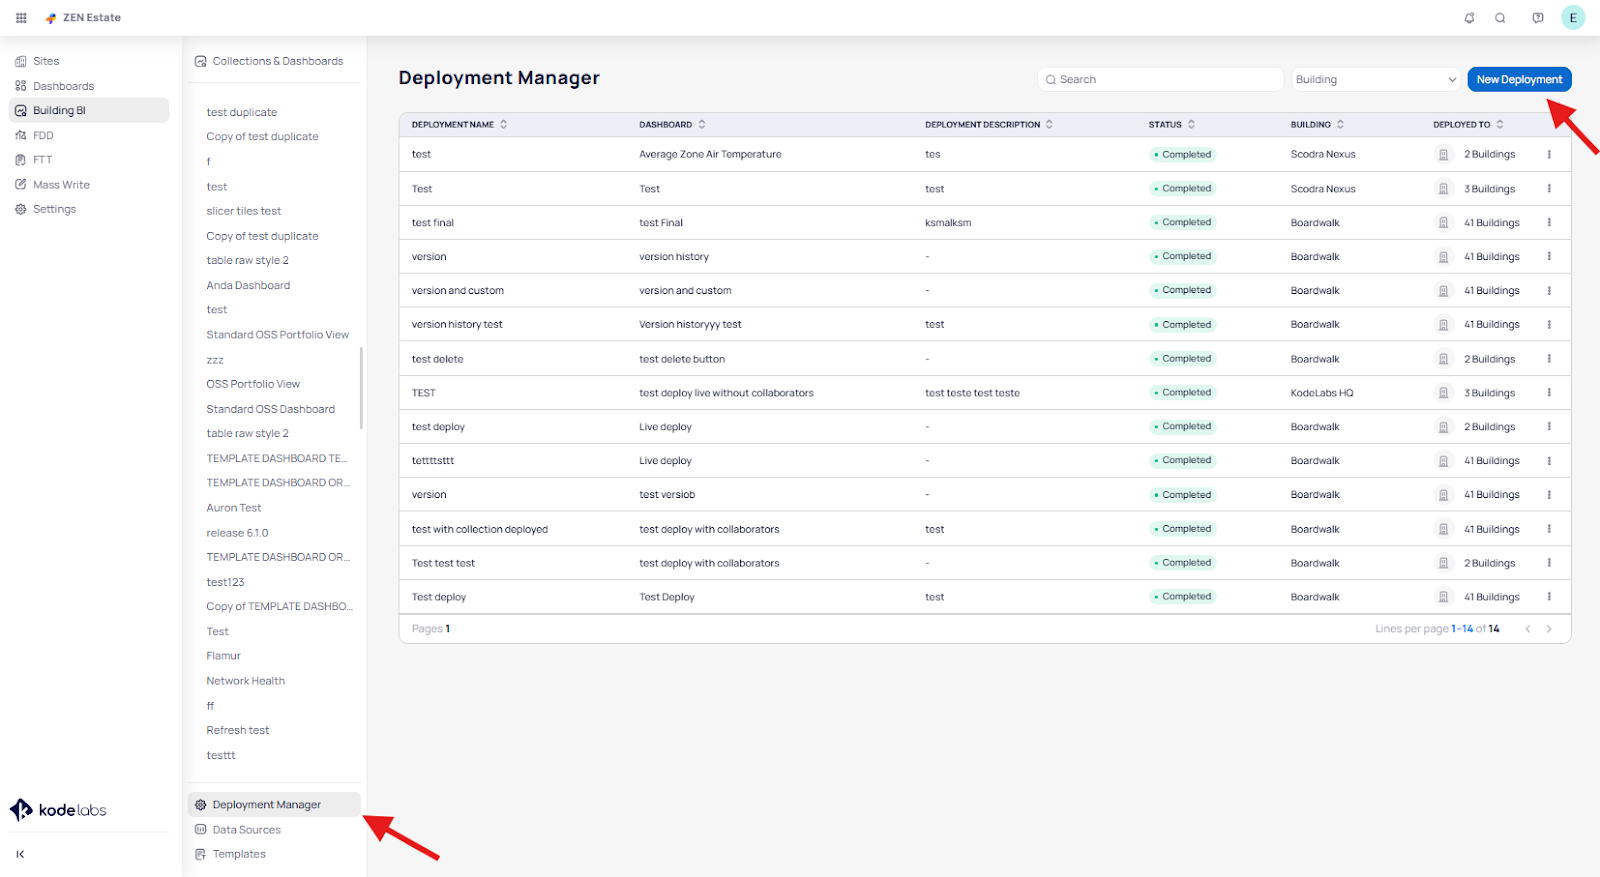Click the notifications bell icon
This screenshot has height=877, width=1600.
pyautogui.click(x=1469, y=18)
